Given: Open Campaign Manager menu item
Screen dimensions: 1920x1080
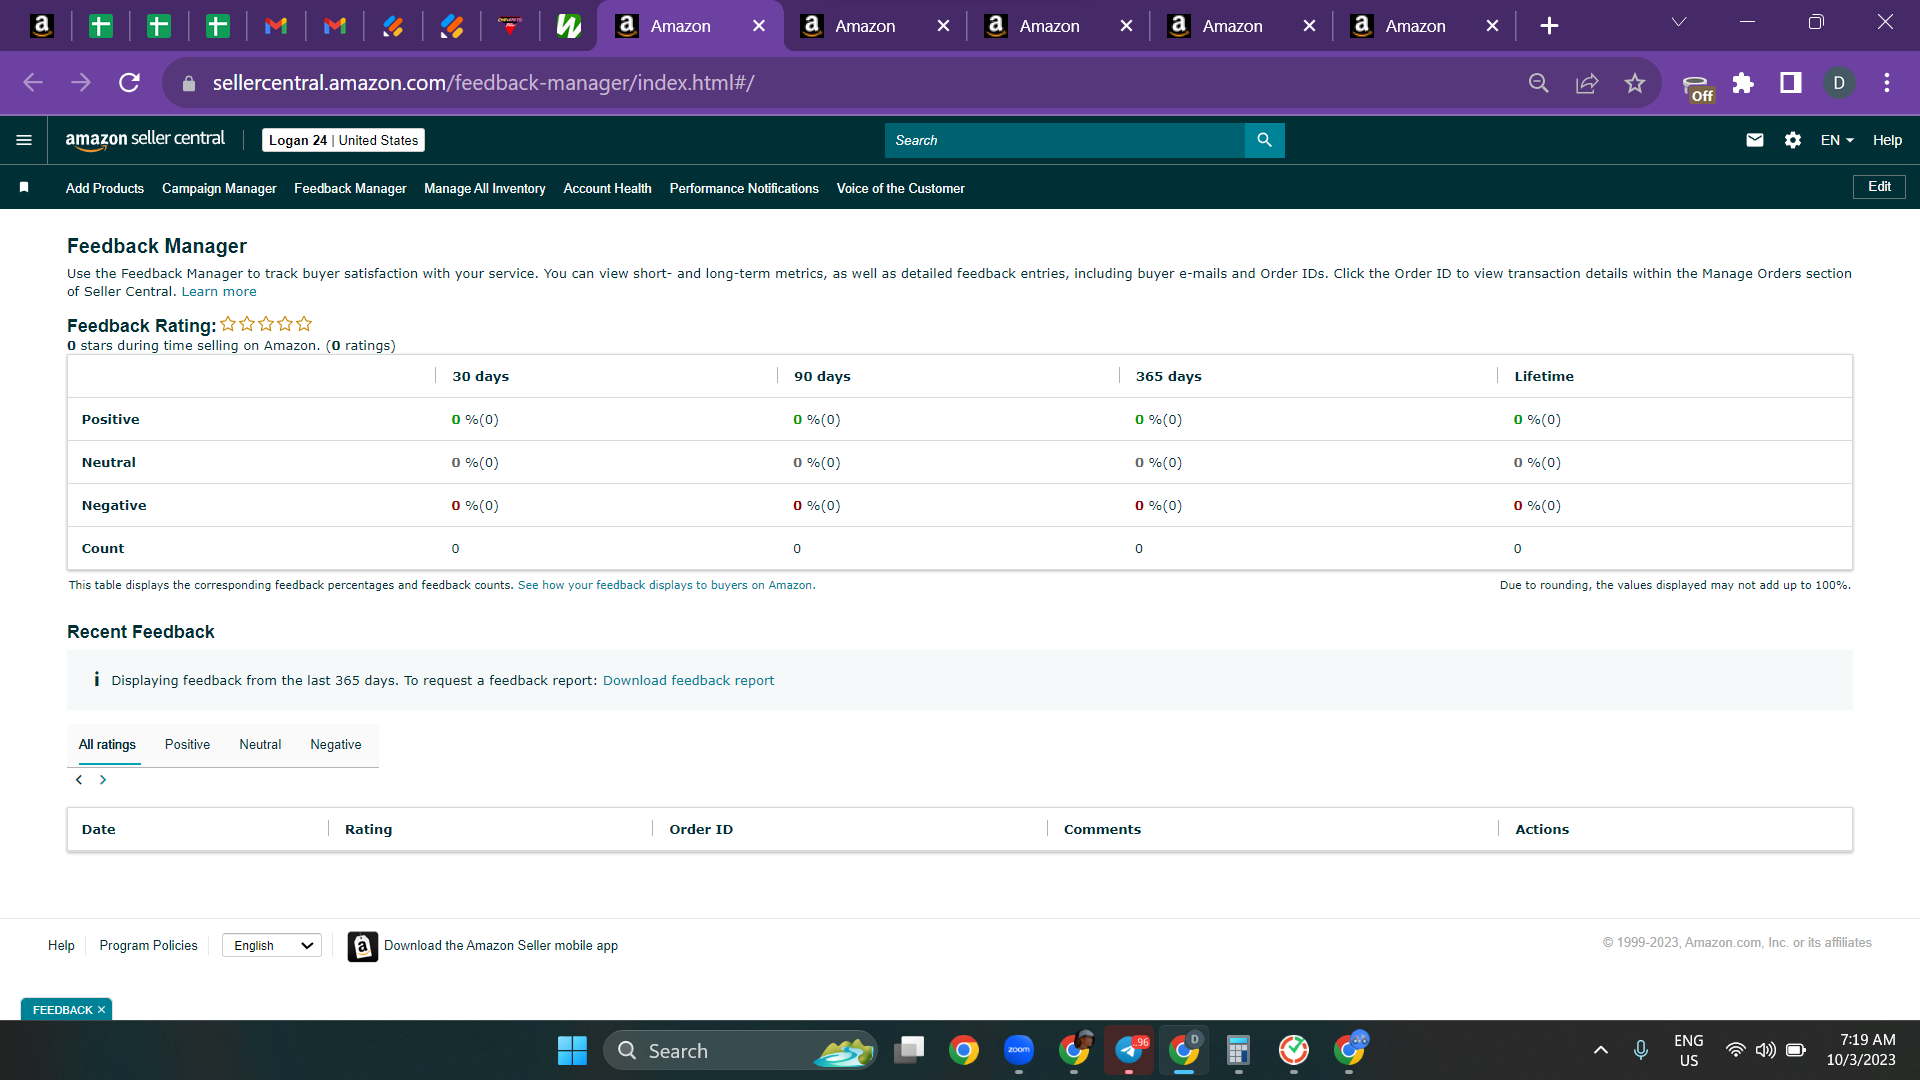Looking at the screenshot, I should pyautogui.click(x=219, y=188).
